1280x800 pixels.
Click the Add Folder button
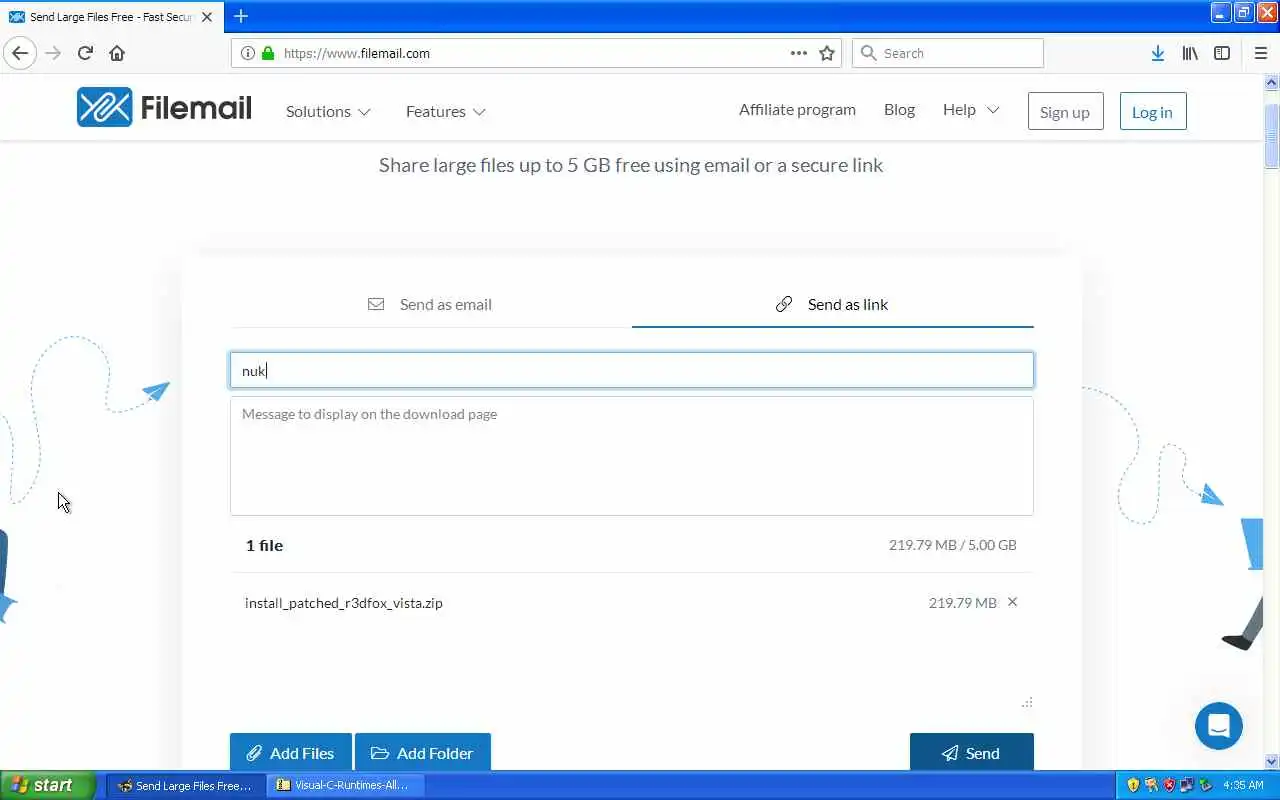tap(423, 752)
